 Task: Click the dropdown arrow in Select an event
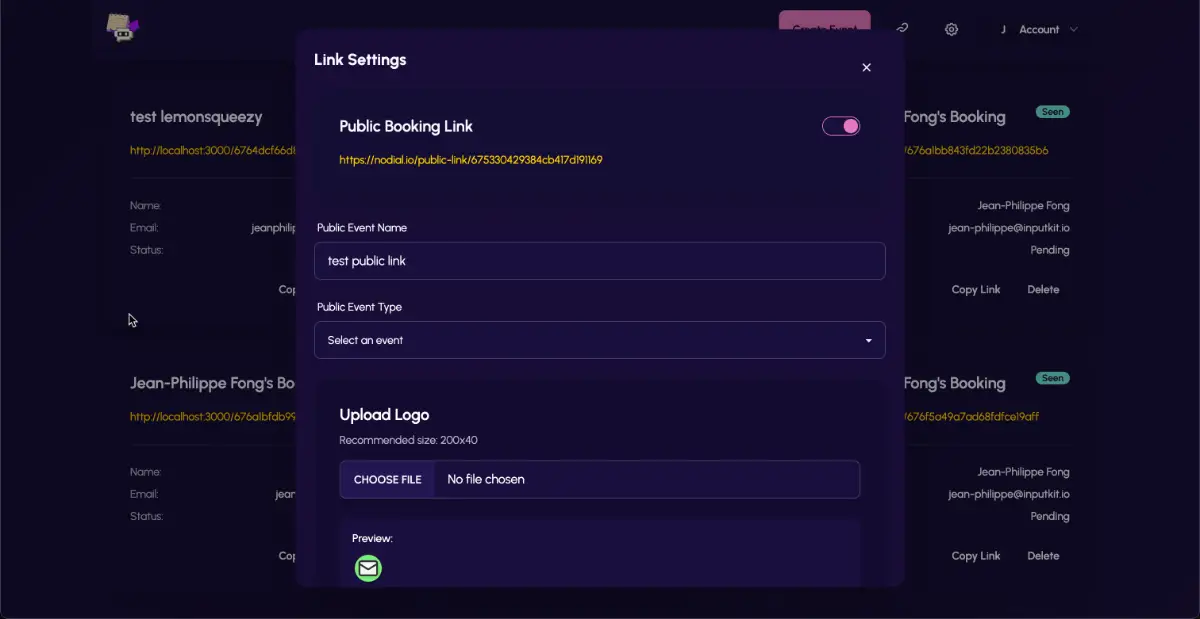point(868,341)
